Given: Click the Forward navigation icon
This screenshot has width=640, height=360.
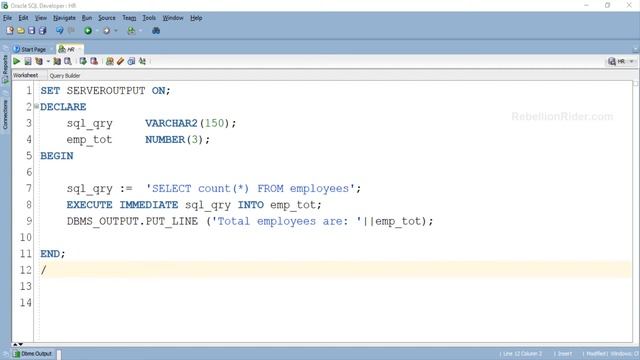Looking at the screenshot, I should pos(107,31).
